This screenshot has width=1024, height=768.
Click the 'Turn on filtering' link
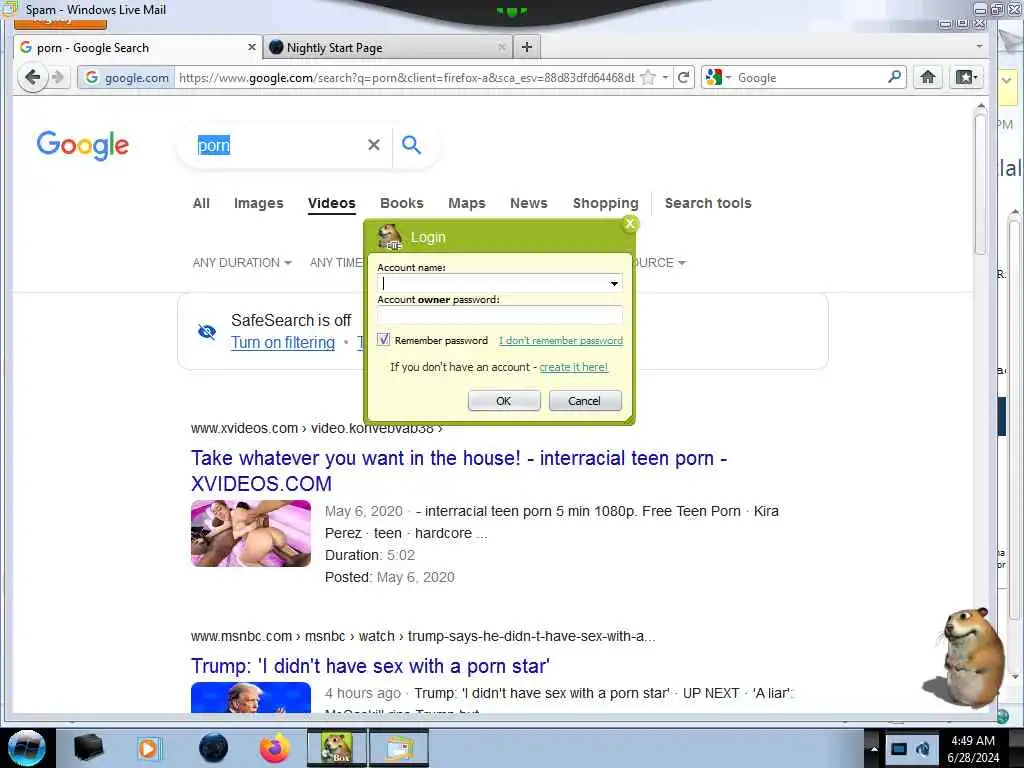click(283, 342)
